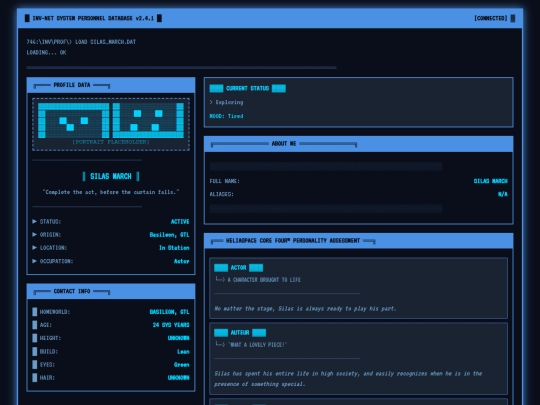The width and height of the screenshot is (540, 405).
Task: Click the LOADING... OK line
Action: point(46,53)
